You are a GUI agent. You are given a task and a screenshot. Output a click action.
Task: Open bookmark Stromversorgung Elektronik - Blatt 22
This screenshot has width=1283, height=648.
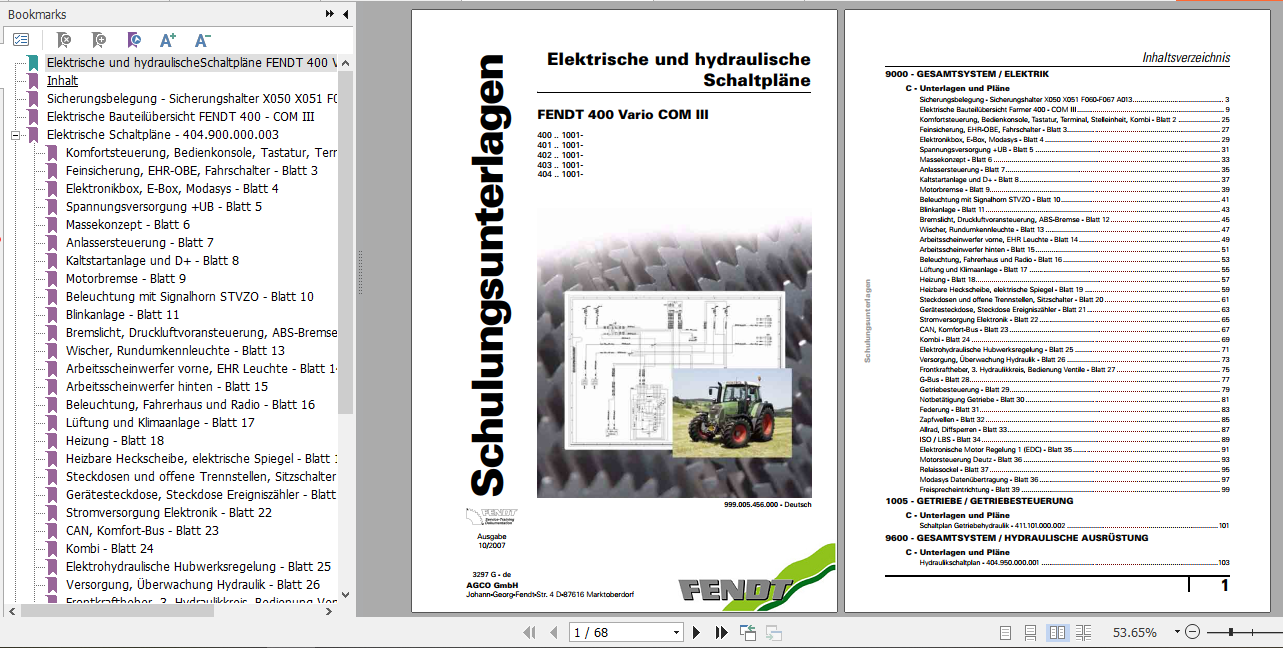tap(168, 512)
